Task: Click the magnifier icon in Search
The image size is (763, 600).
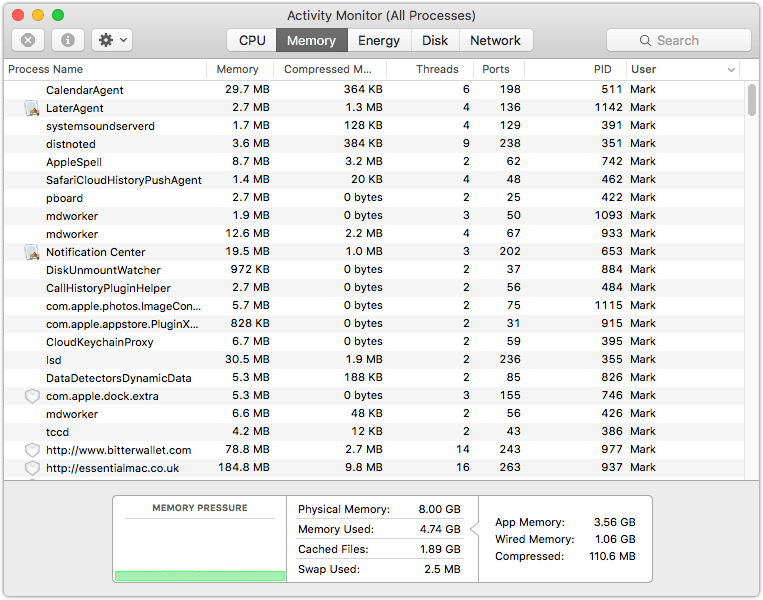Action: coord(645,40)
